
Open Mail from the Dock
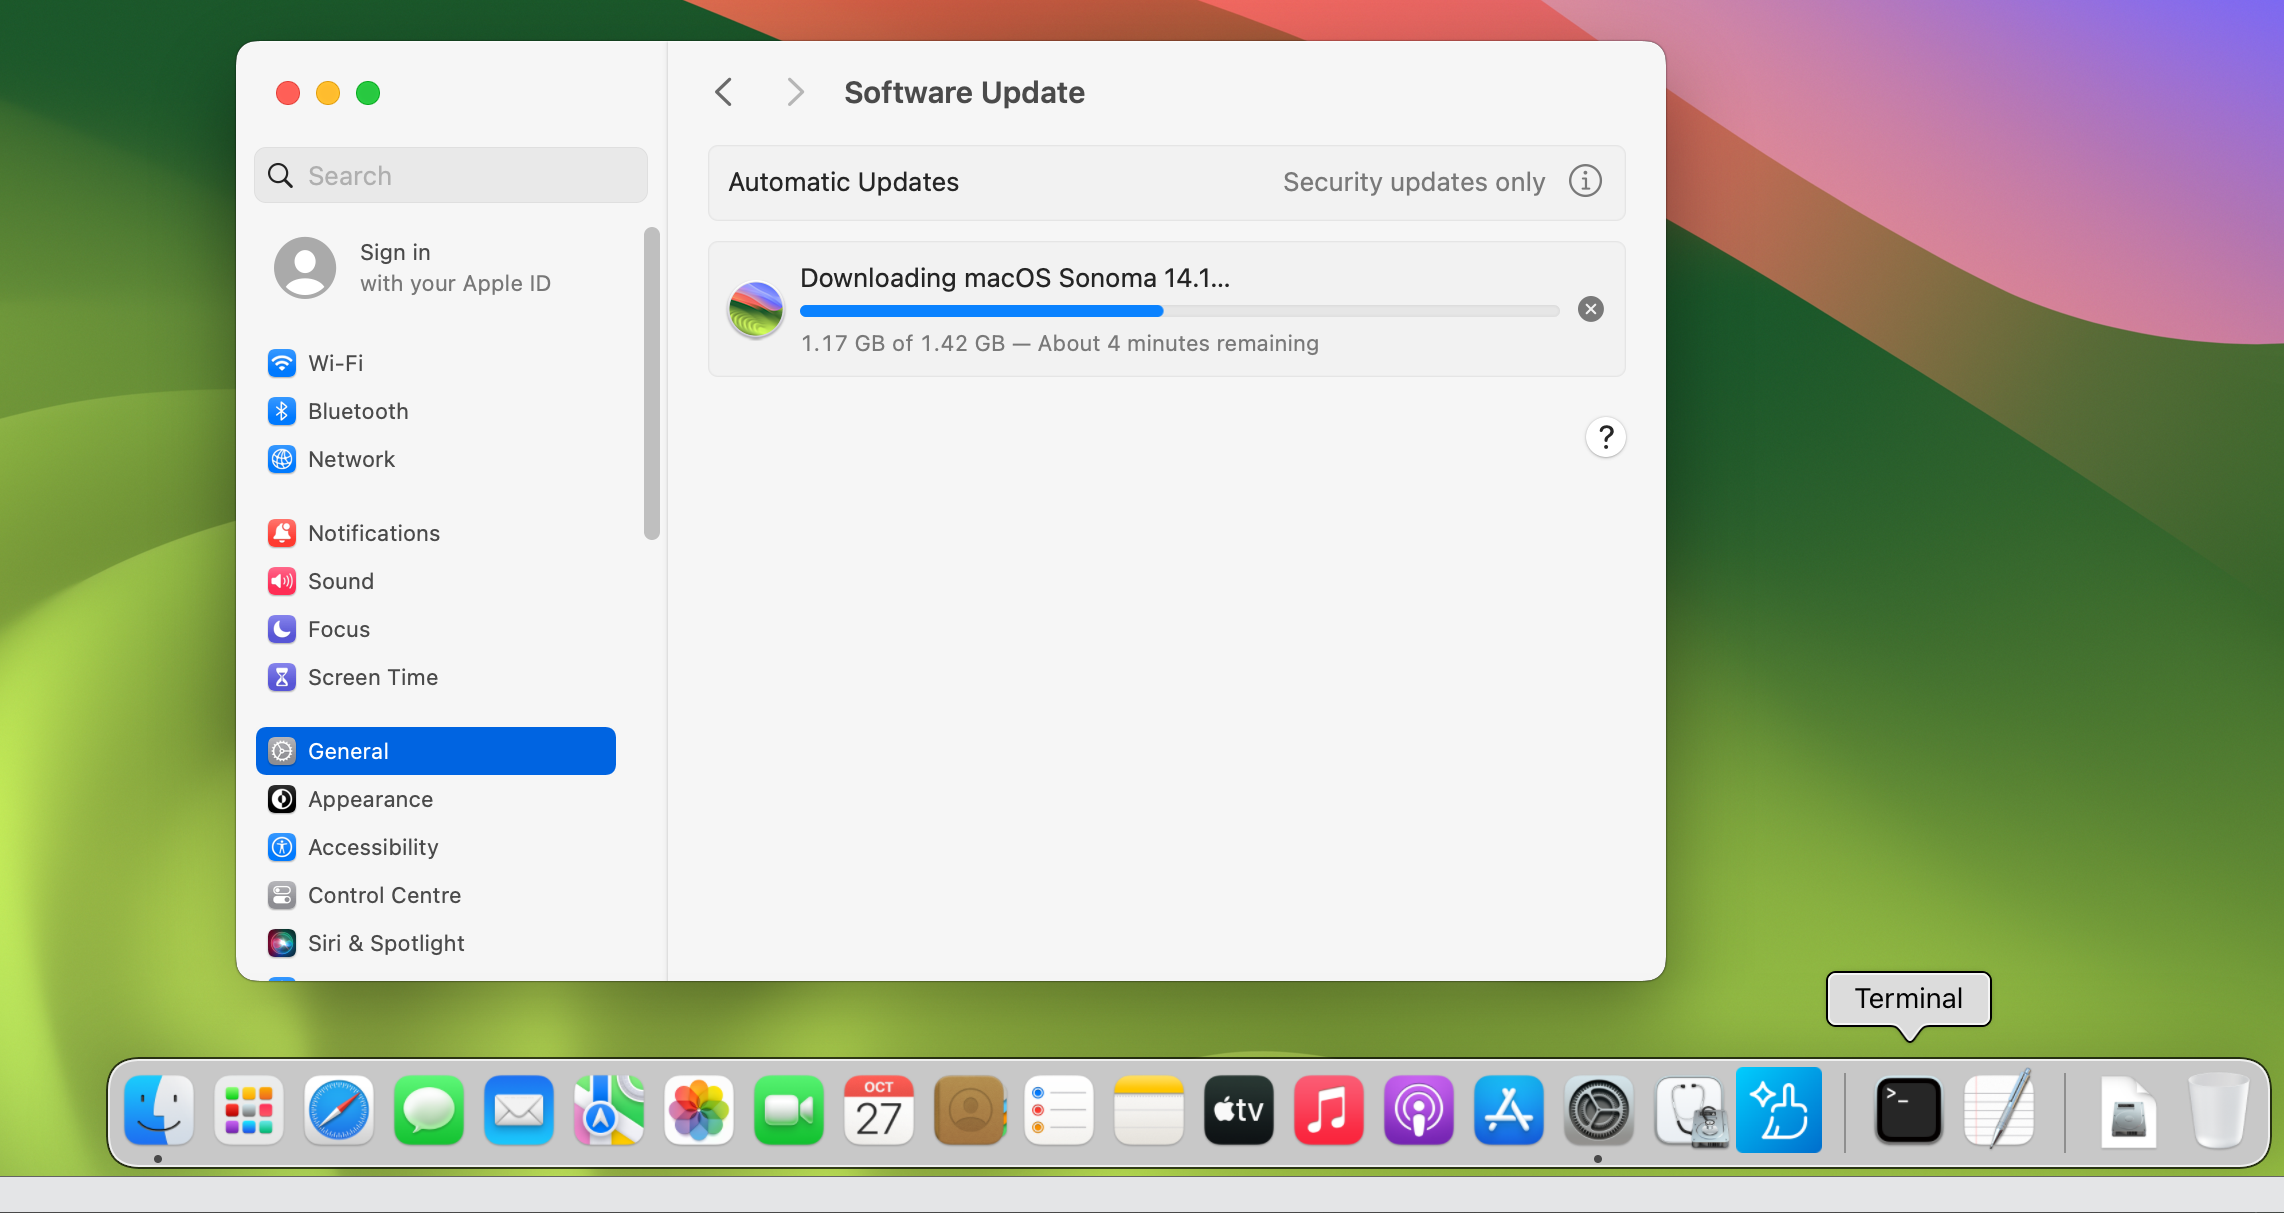[519, 1110]
